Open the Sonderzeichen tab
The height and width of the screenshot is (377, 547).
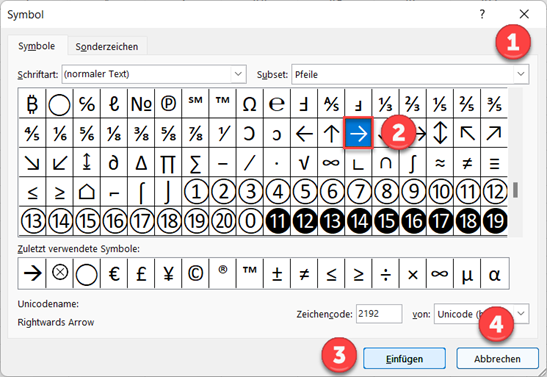107,46
